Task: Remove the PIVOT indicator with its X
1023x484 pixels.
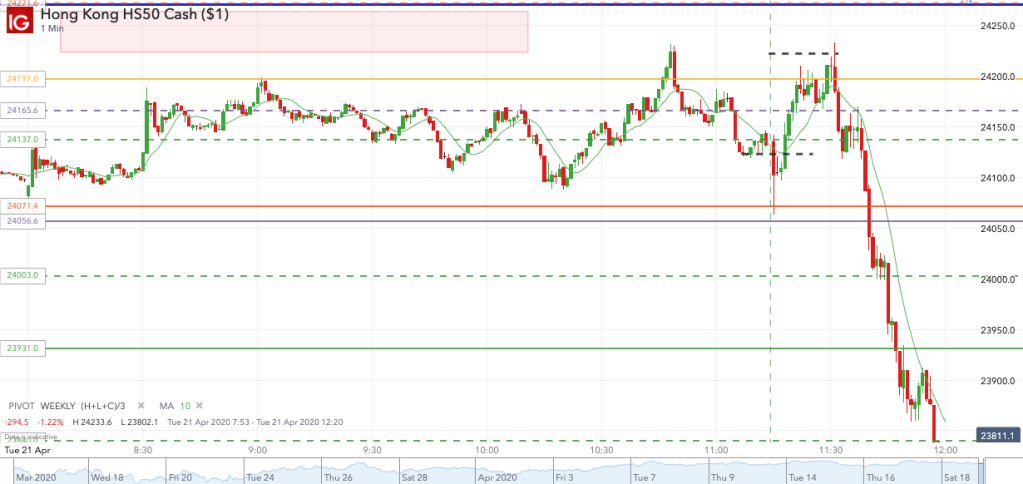Action: tap(140, 405)
